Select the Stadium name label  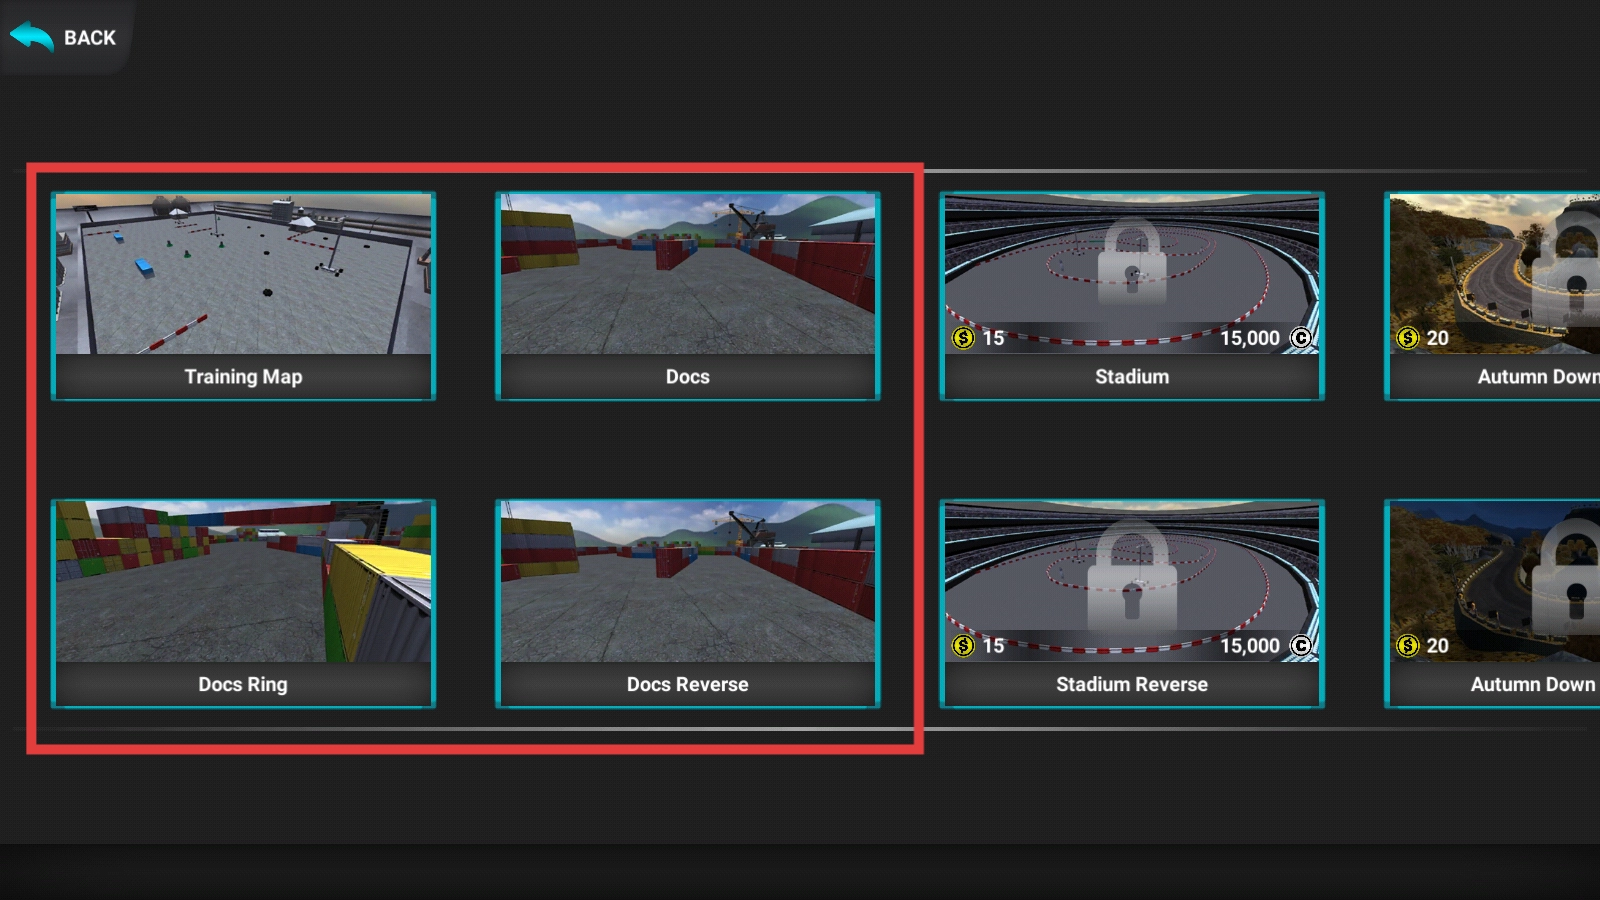(1132, 377)
